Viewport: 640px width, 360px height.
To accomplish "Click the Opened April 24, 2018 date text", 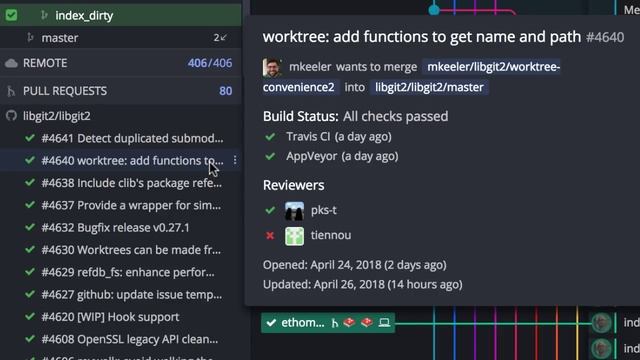I will click(x=354, y=265).
